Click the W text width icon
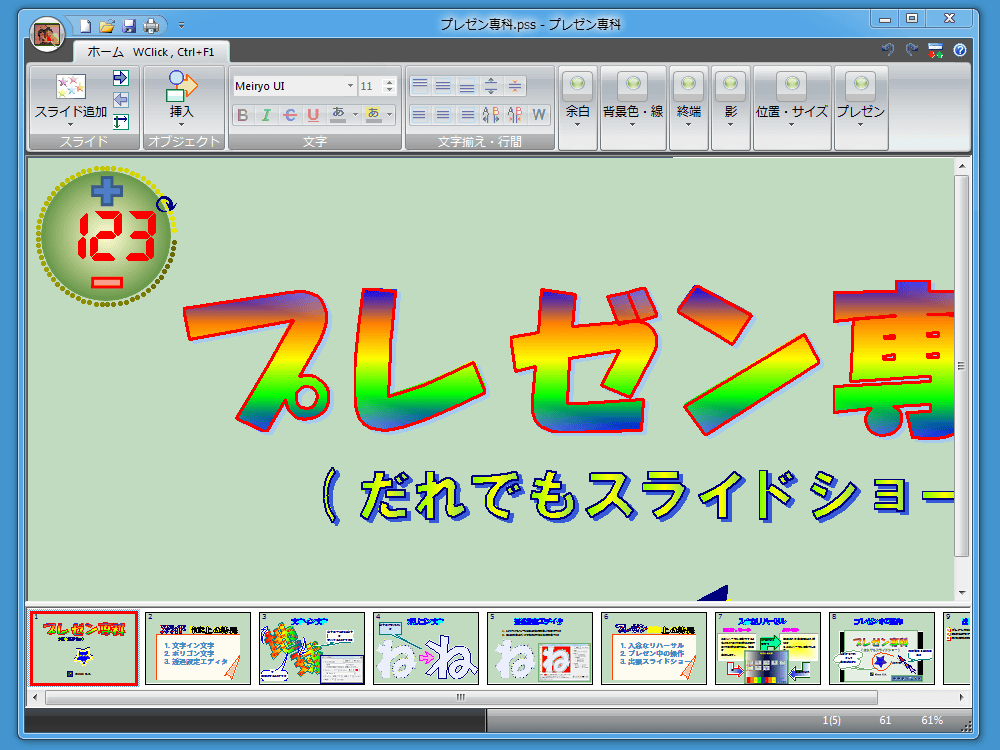 click(x=539, y=115)
